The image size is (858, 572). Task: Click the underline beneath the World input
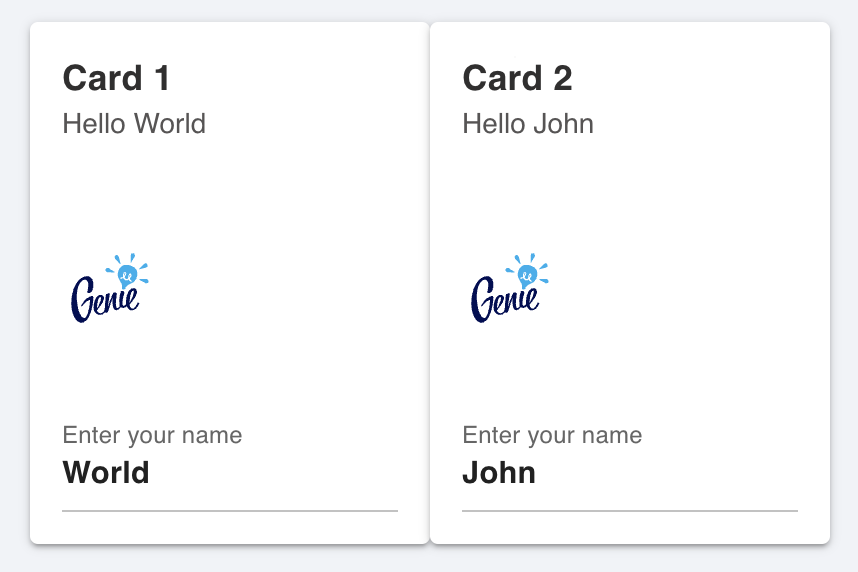(x=230, y=511)
